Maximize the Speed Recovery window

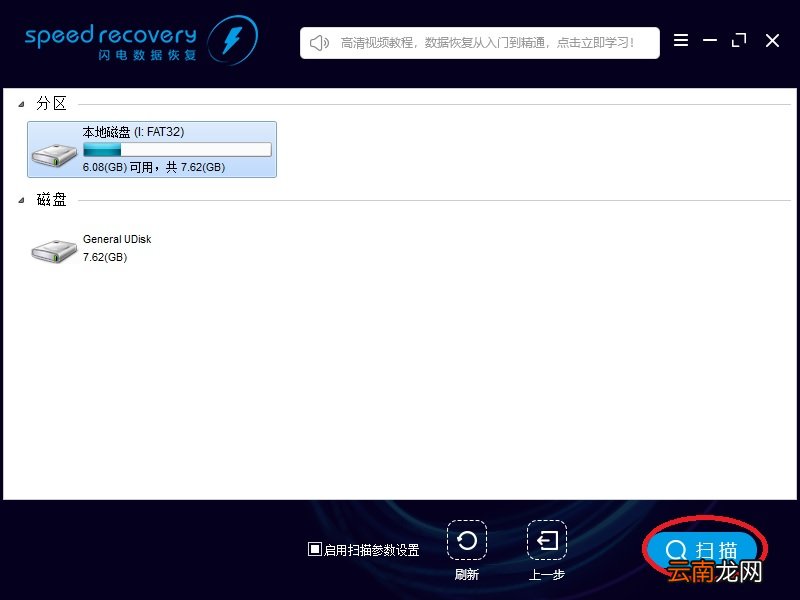click(739, 40)
